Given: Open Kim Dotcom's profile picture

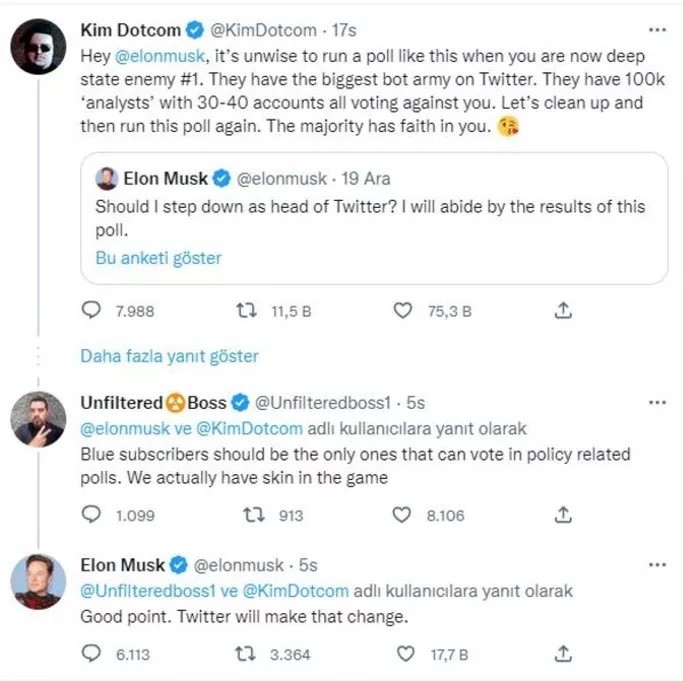Looking at the screenshot, I should (38, 46).
